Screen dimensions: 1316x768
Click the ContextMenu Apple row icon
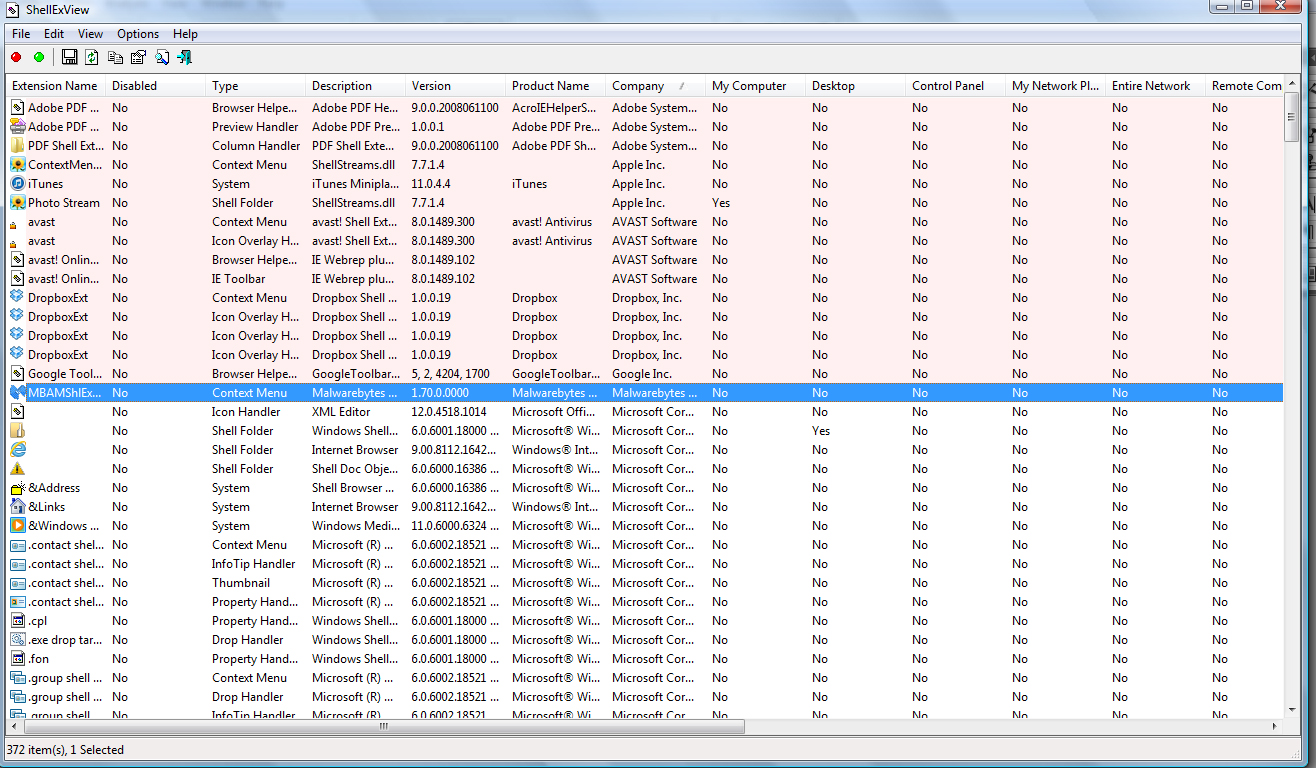[x=18, y=165]
